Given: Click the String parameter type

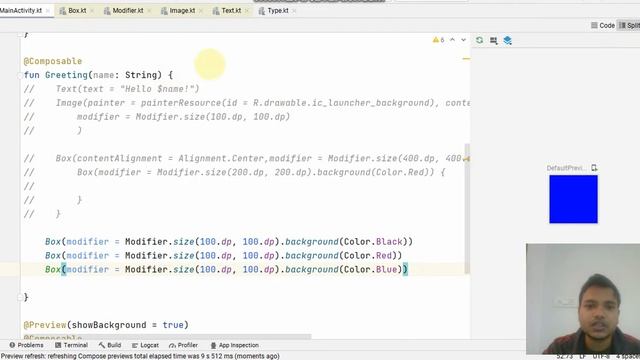Looking at the screenshot, I should [x=141, y=75].
